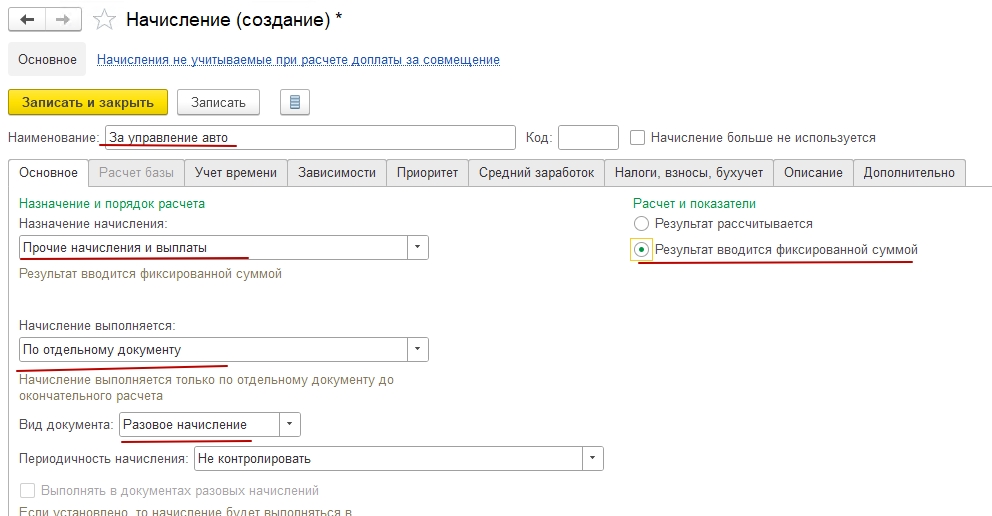Screen dimensions: 992x516
Task: Open 'Периодичность начисления' dropdown
Action: point(592,458)
